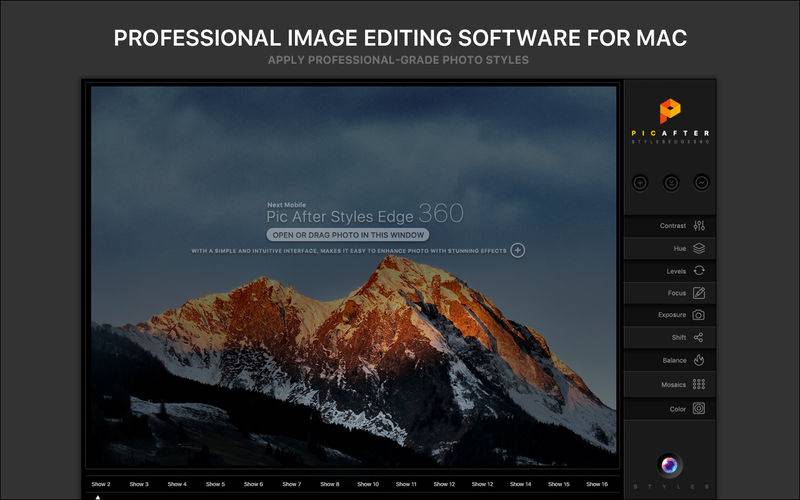800x500 pixels.
Task: Click the white triangle marker below Show 2
Action: click(x=98, y=497)
